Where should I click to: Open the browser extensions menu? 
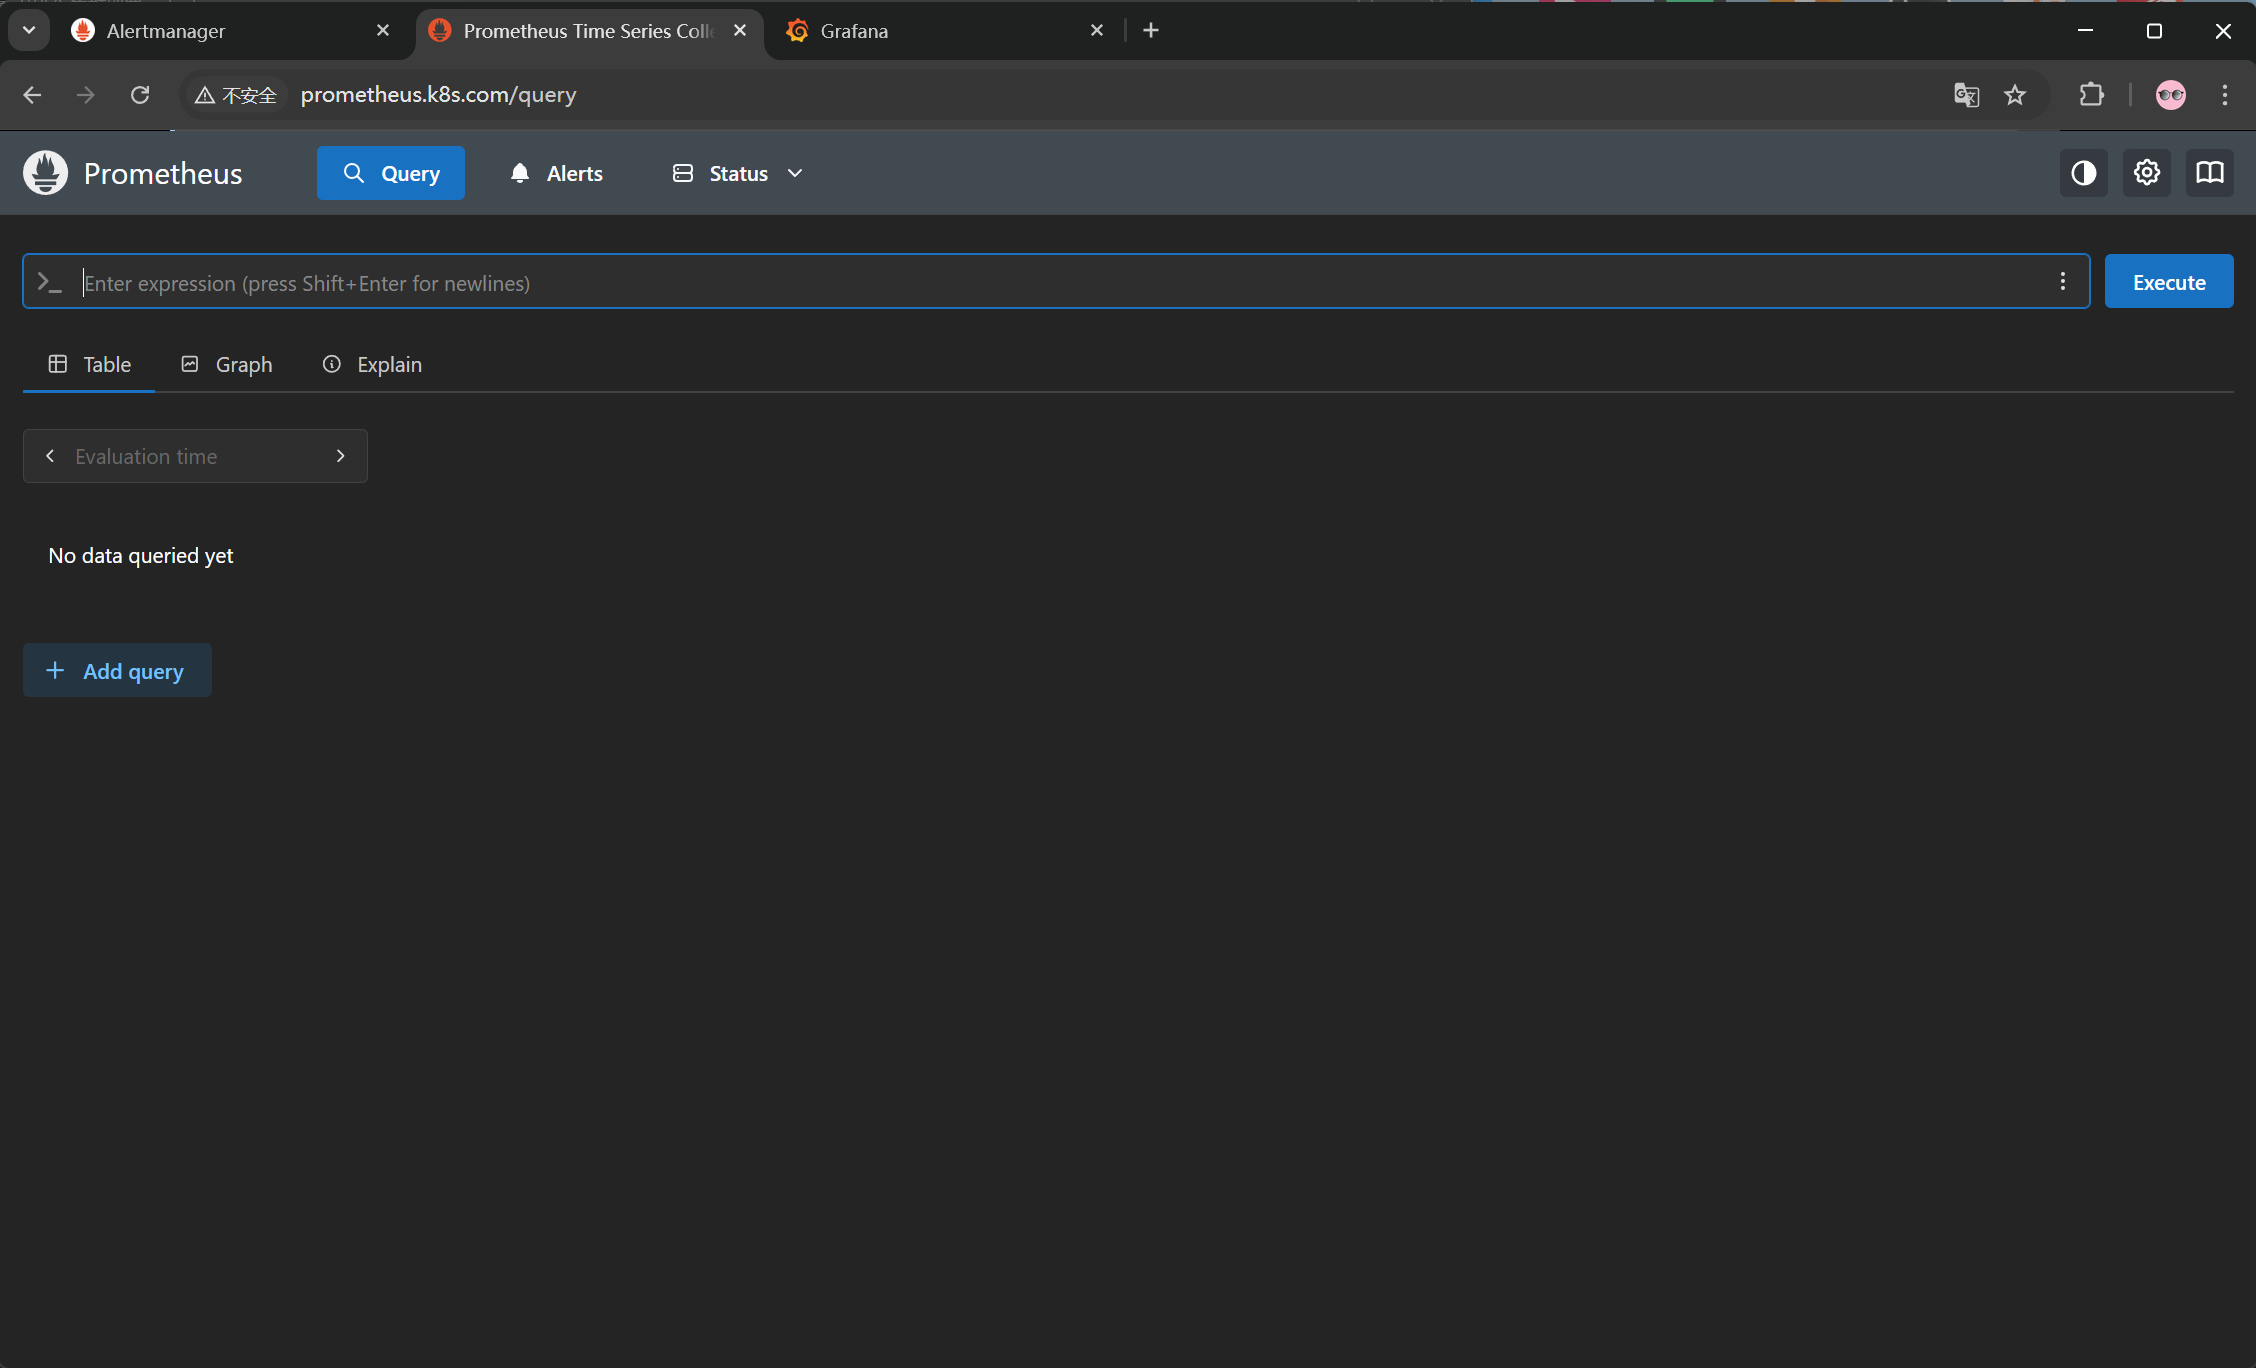2091,95
